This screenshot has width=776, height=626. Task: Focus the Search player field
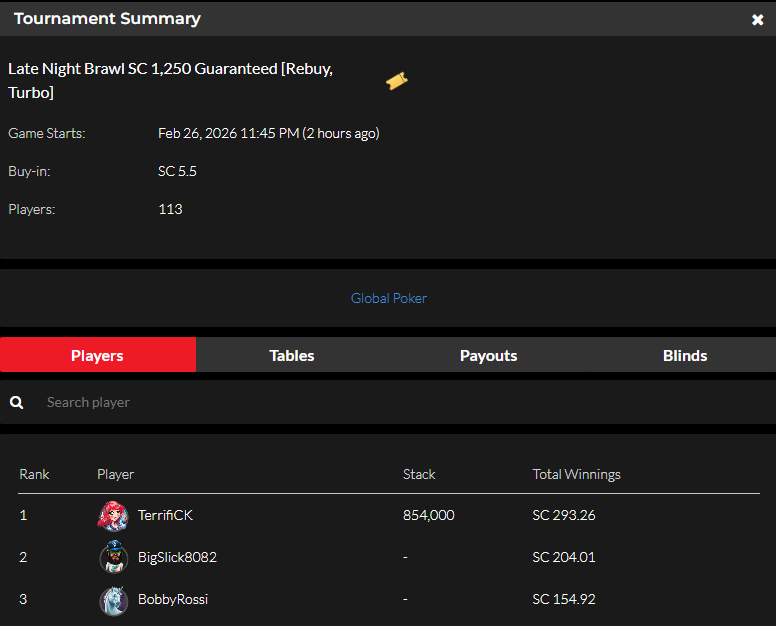pos(388,402)
